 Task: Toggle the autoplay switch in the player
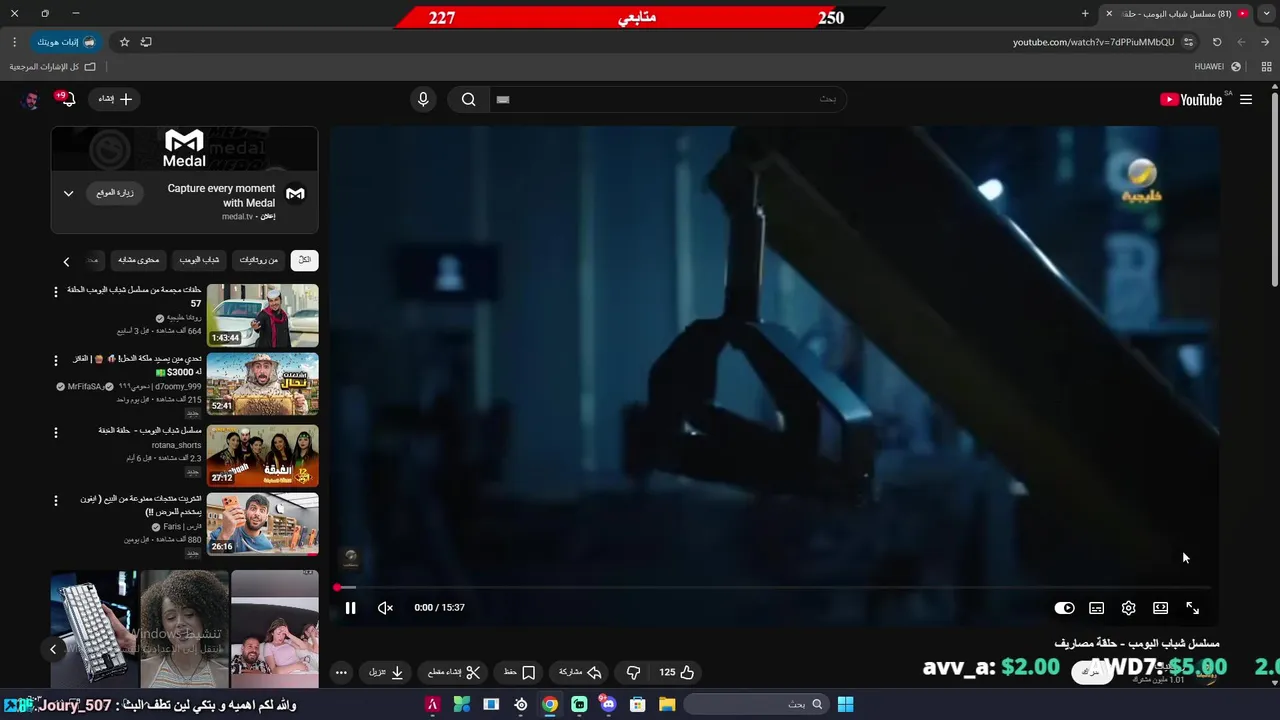coord(1064,608)
